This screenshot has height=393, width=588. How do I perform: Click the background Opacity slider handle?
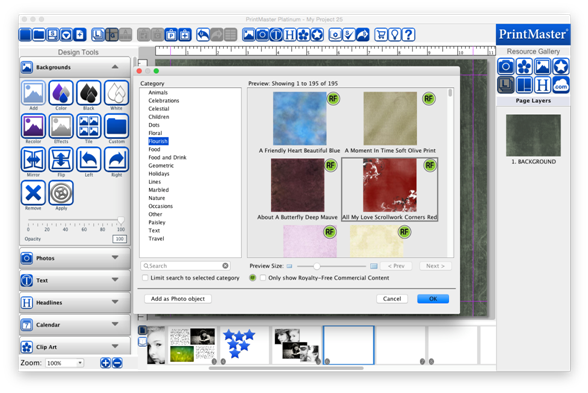(x=121, y=220)
